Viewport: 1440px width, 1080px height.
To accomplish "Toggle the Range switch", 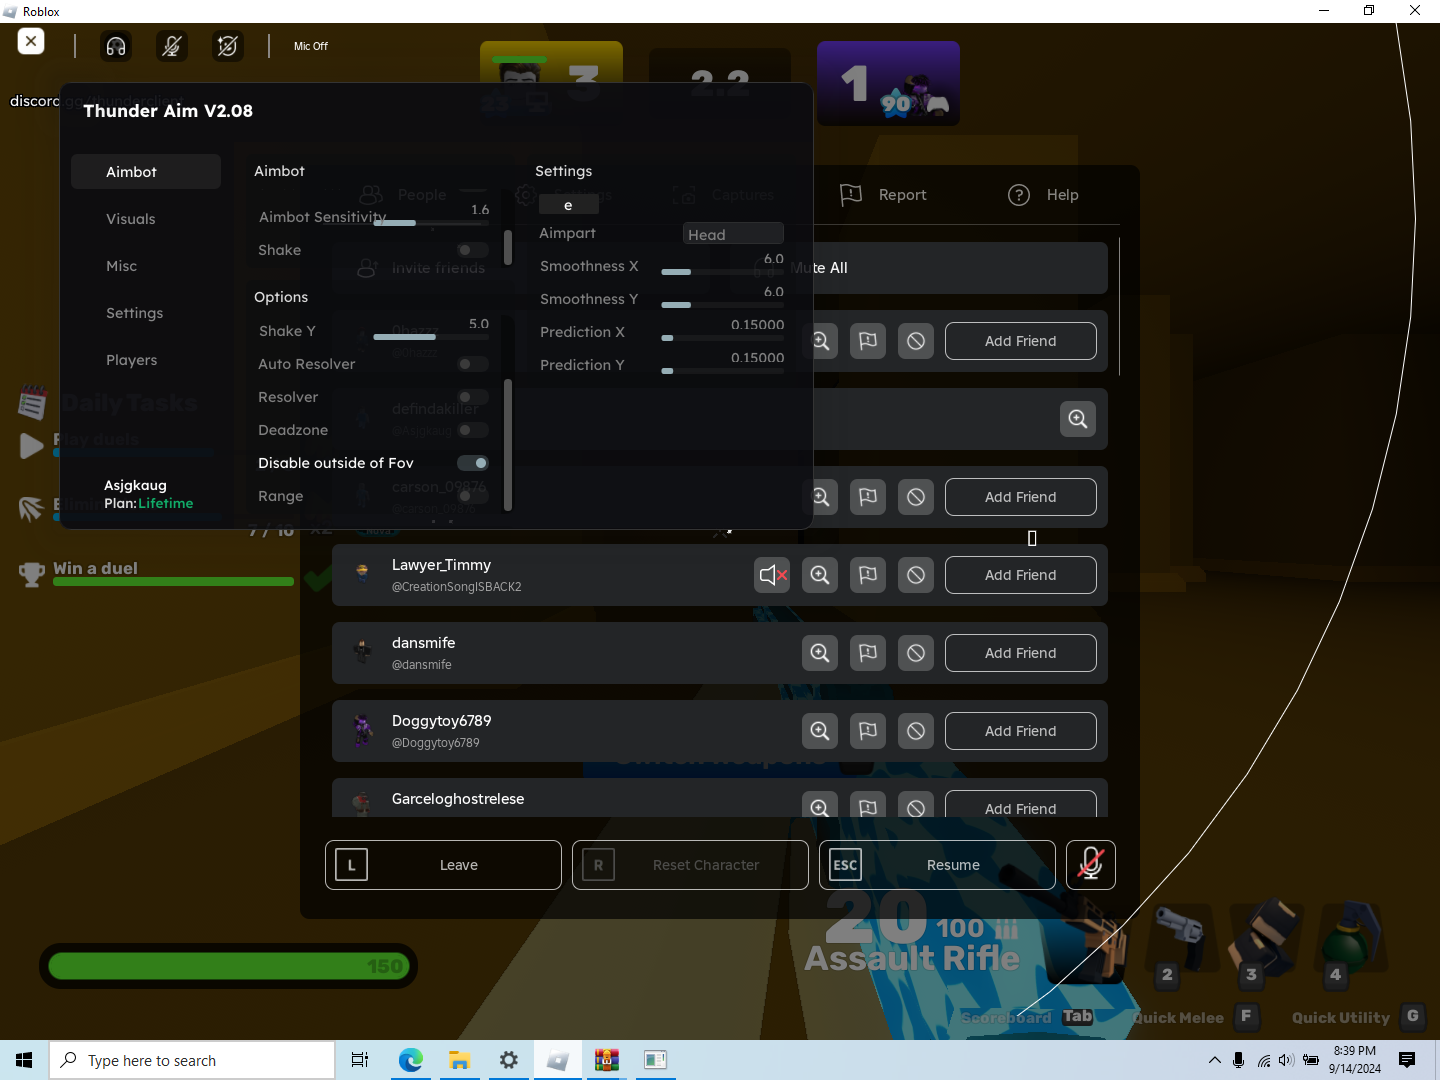I will (473, 496).
